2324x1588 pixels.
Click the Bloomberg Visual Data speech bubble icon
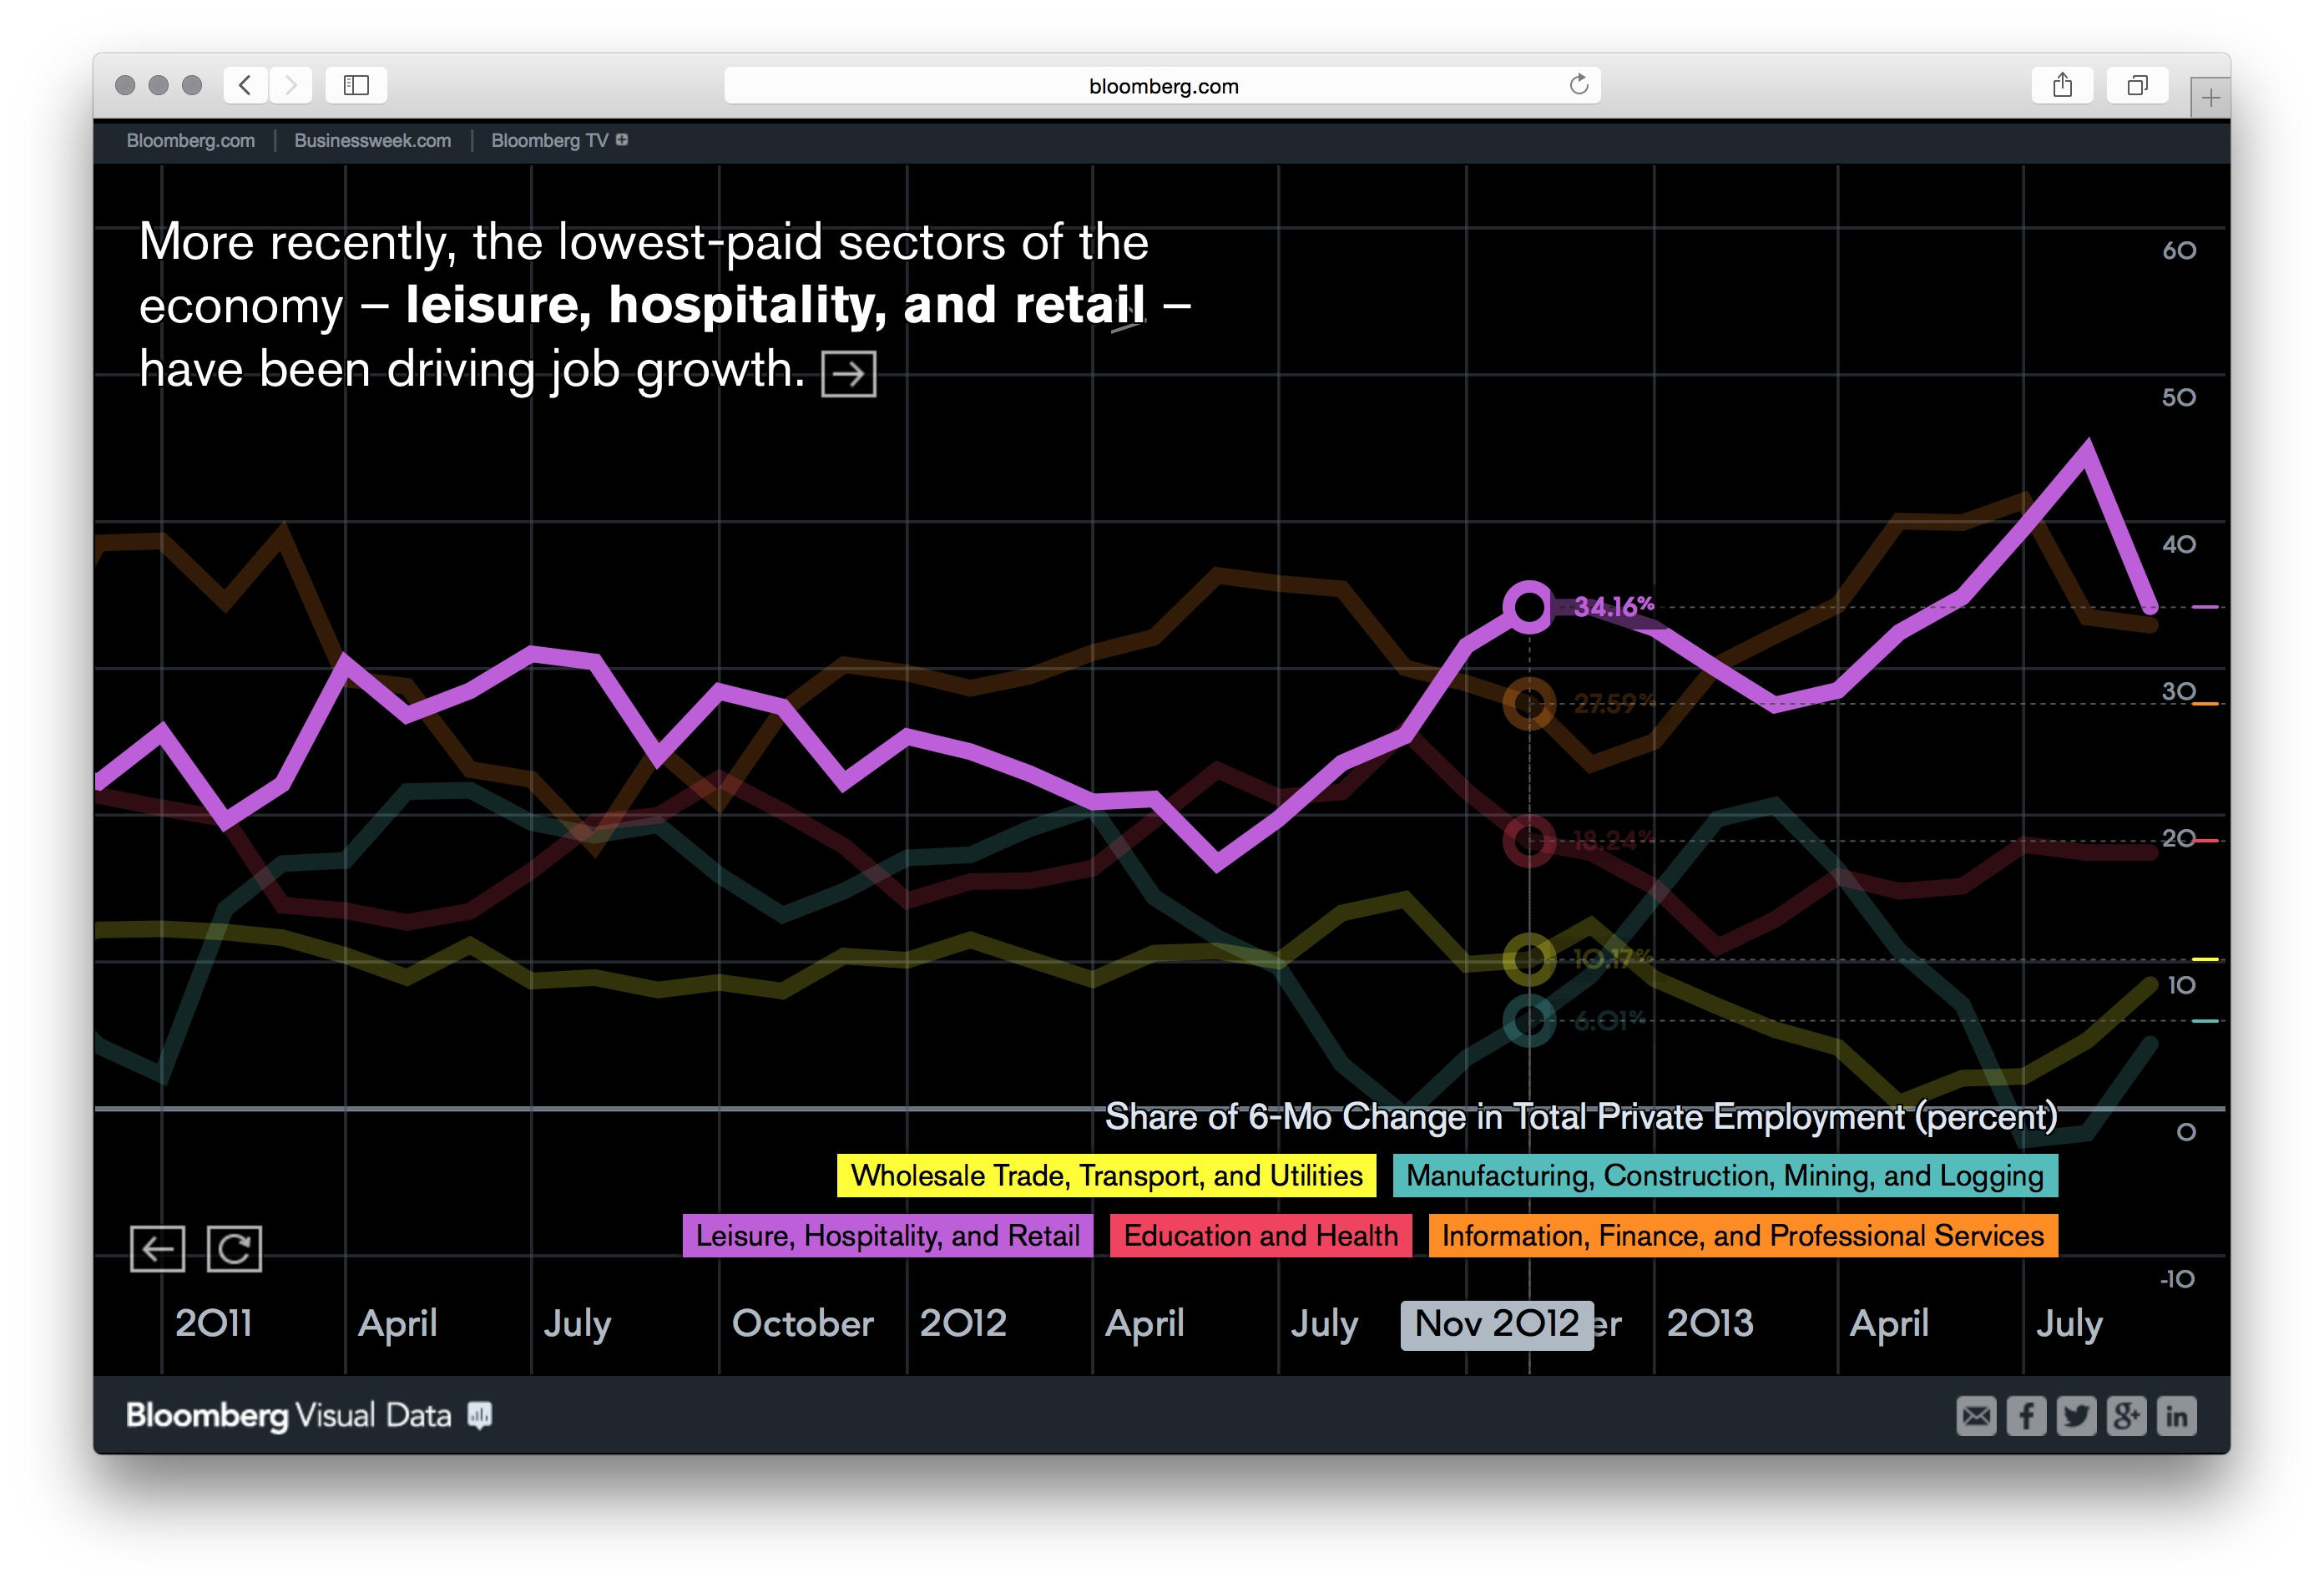[480, 1415]
